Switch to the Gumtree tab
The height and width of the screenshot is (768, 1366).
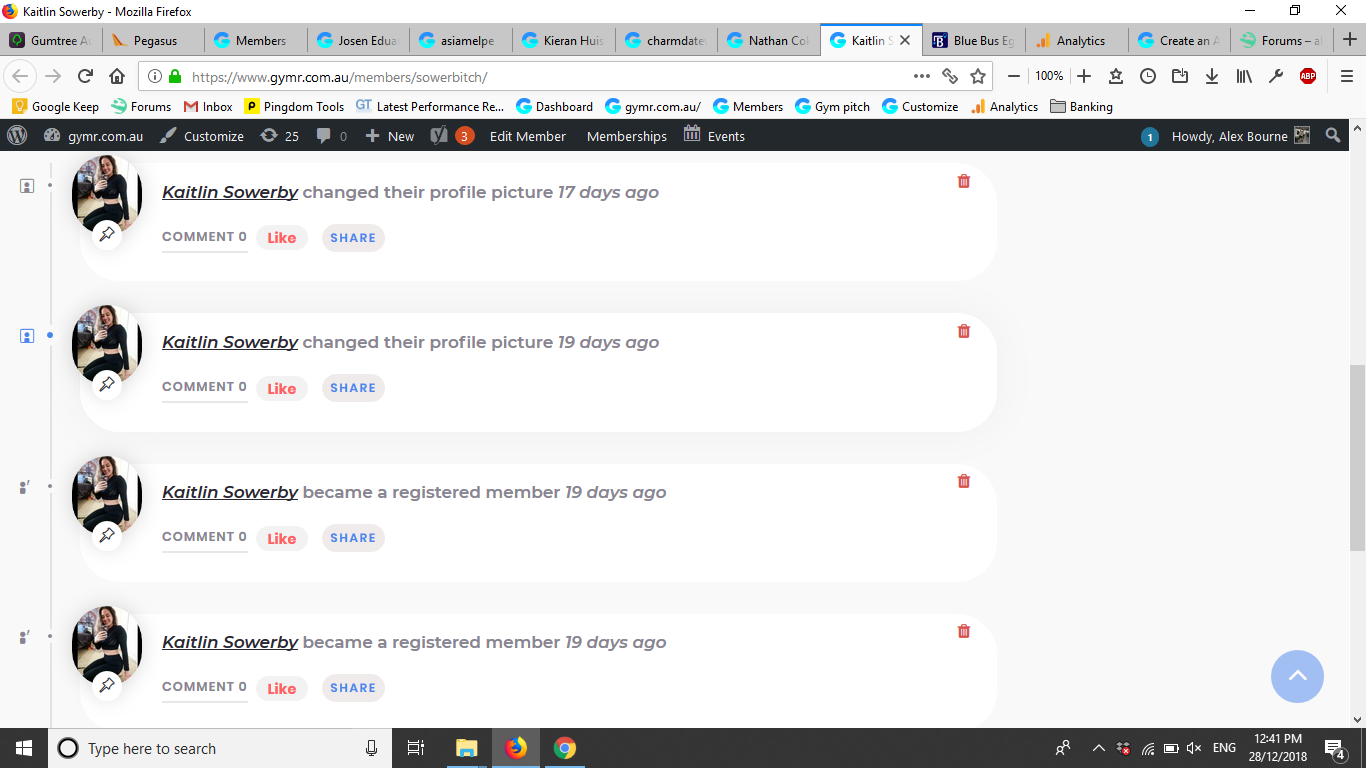tap(51, 41)
